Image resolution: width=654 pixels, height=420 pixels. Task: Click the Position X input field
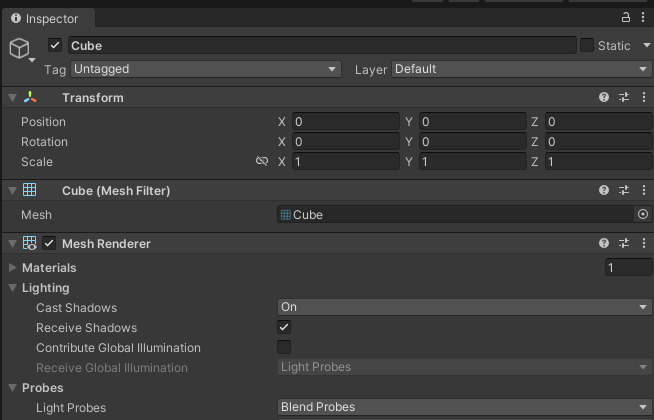(x=345, y=122)
